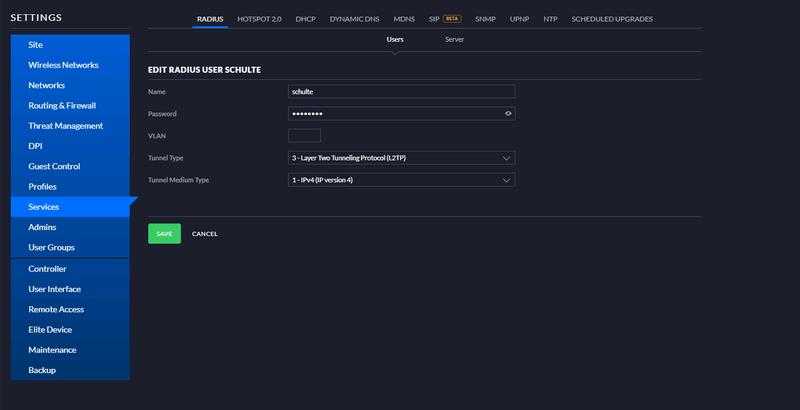Image resolution: width=800 pixels, height=410 pixels.
Task: Click the Tunnel Type label
Action: [x=166, y=158]
